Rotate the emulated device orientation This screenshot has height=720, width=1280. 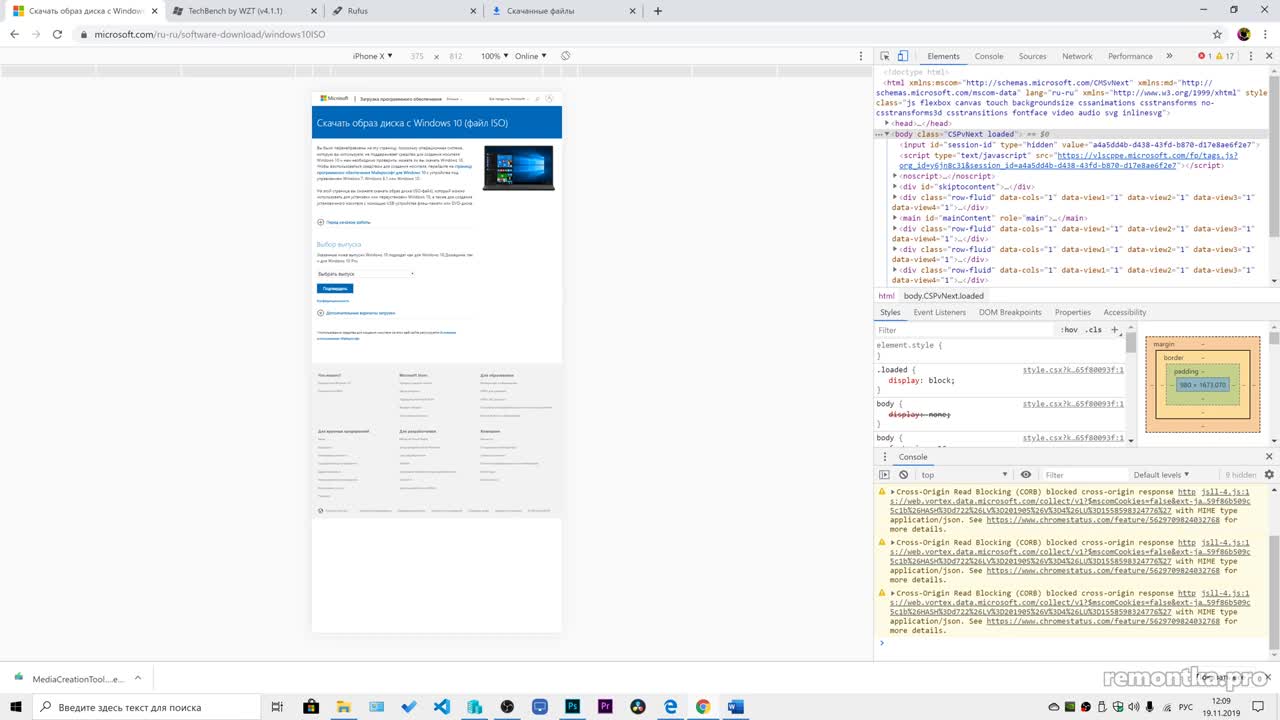pyautogui.click(x=565, y=56)
